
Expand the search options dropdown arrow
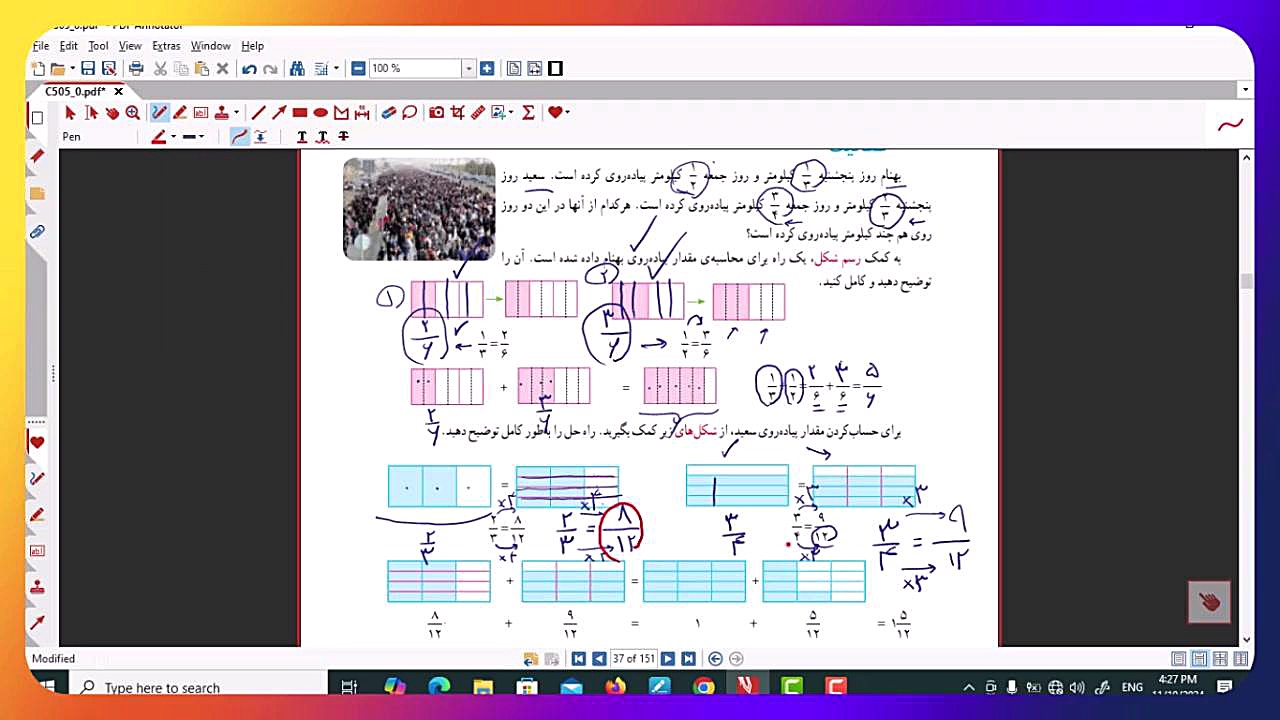click(x=336, y=69)
